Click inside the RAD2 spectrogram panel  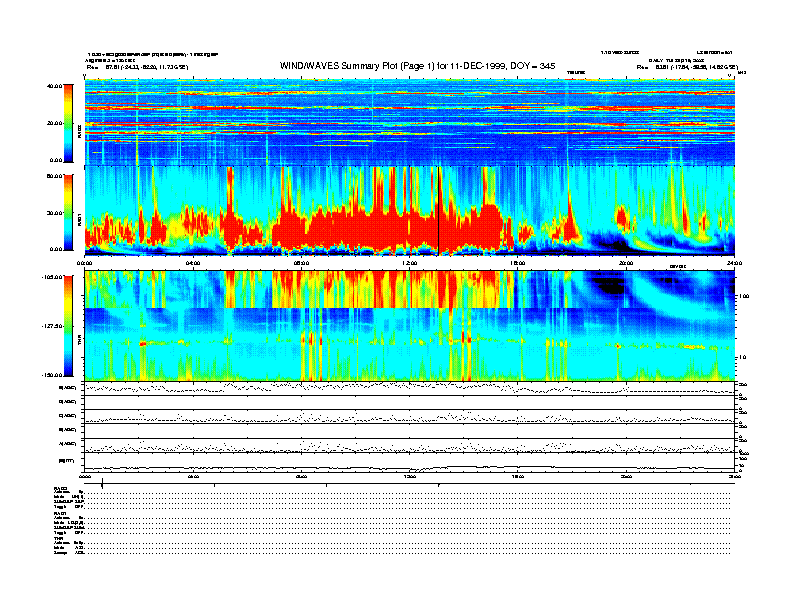(x=410, y=122)
